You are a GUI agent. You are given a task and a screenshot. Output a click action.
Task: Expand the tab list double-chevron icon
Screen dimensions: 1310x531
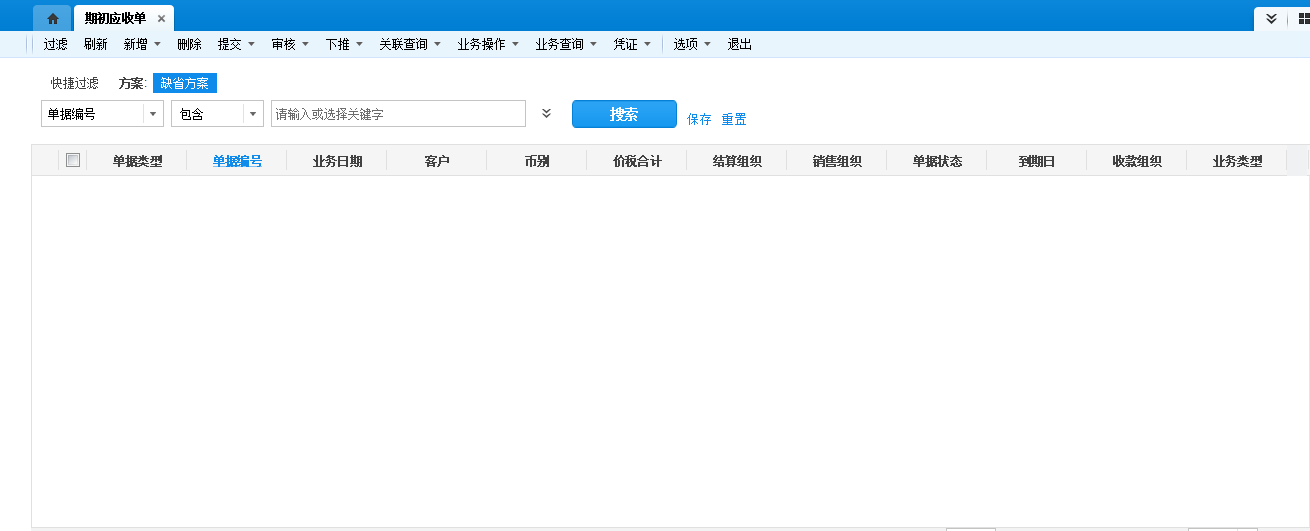pos(1271,18)
